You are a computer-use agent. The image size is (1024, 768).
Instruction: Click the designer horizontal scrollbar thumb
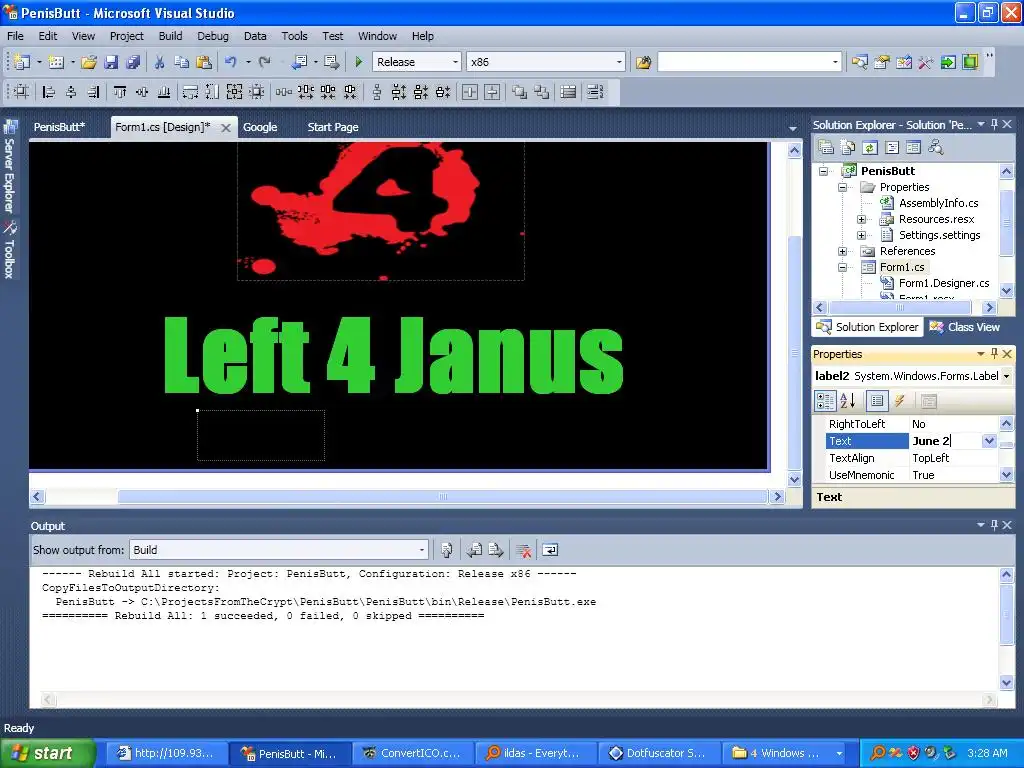coord(442,496)
